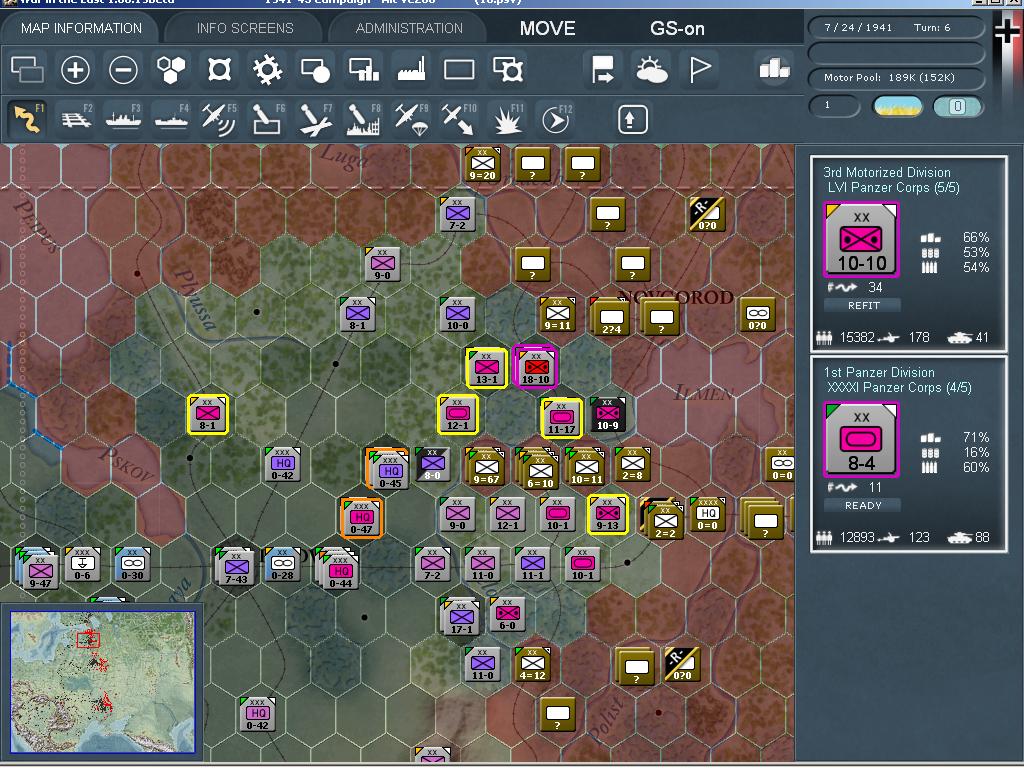
Task: Select the F3 naval transport ship icon
Action: coord(124,120)
